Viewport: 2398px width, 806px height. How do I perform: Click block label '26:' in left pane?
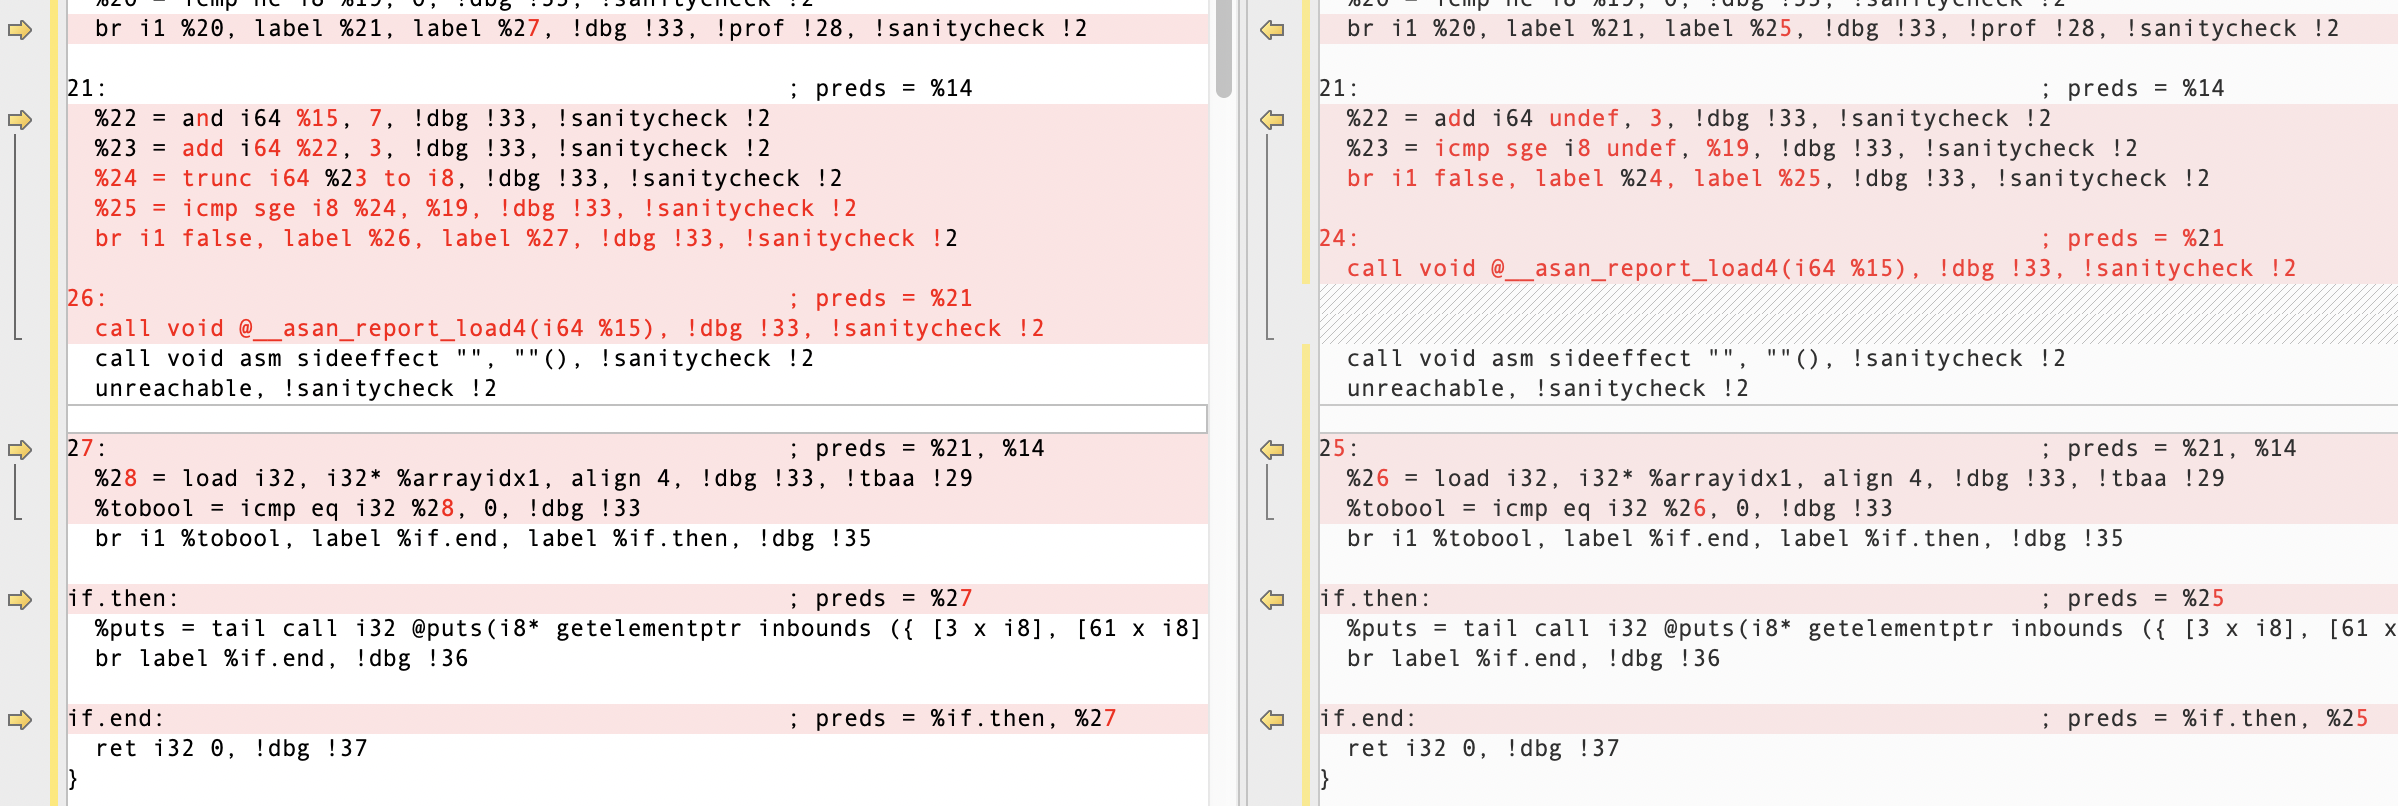pos(87,299)
